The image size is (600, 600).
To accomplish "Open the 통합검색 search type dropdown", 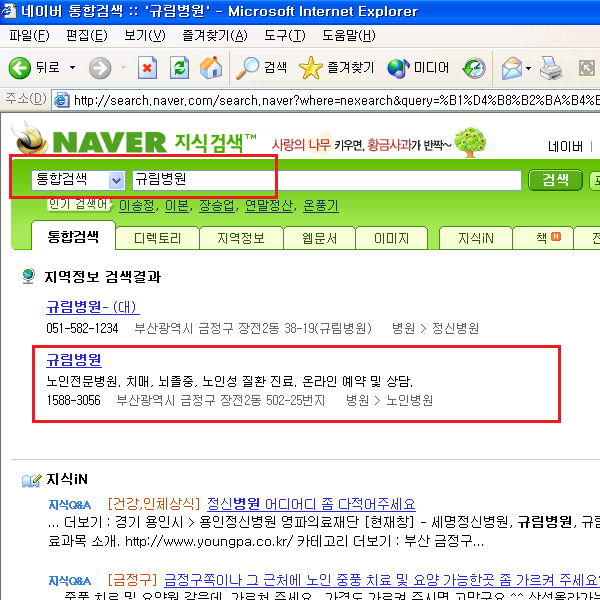I will pyautogui.click(x=116, y=181).
